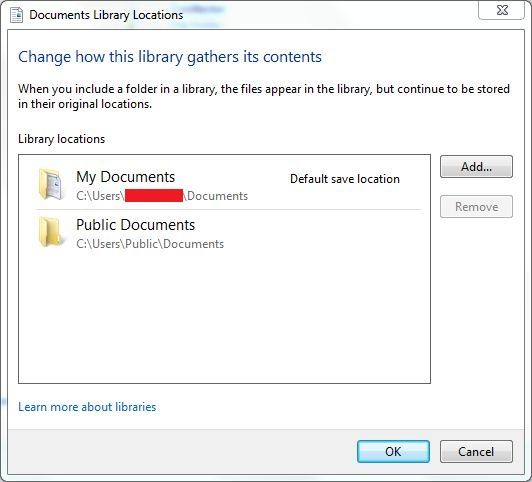Click the Documents Library Locations title text

106,15
